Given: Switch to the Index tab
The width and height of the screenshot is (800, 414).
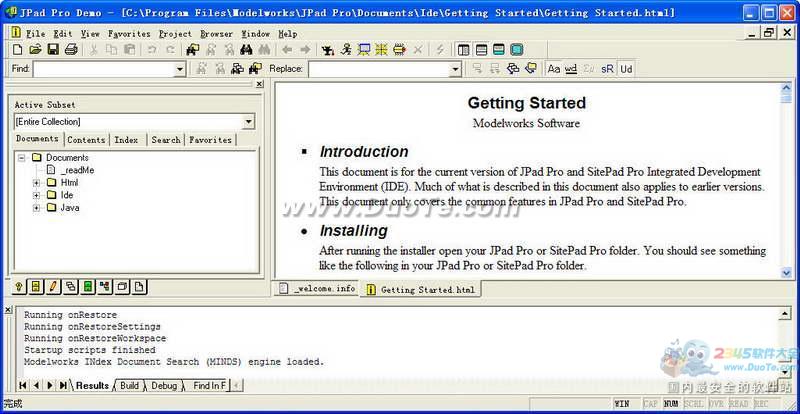Looking at the screenshot, I should 126,140.
